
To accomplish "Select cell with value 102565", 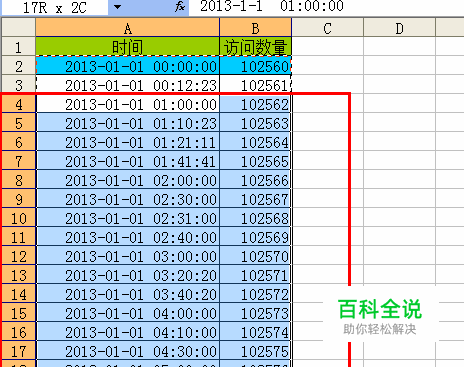I will point(256,161).
